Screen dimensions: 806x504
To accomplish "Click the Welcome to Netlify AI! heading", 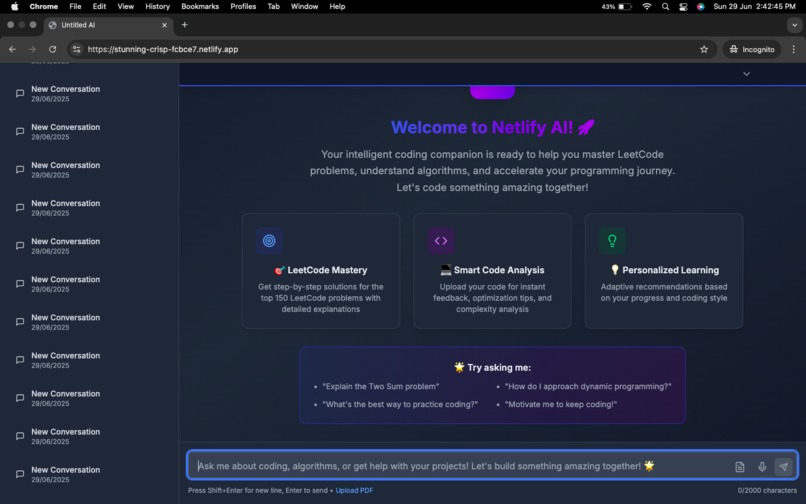I will click(x=492, y=127).
